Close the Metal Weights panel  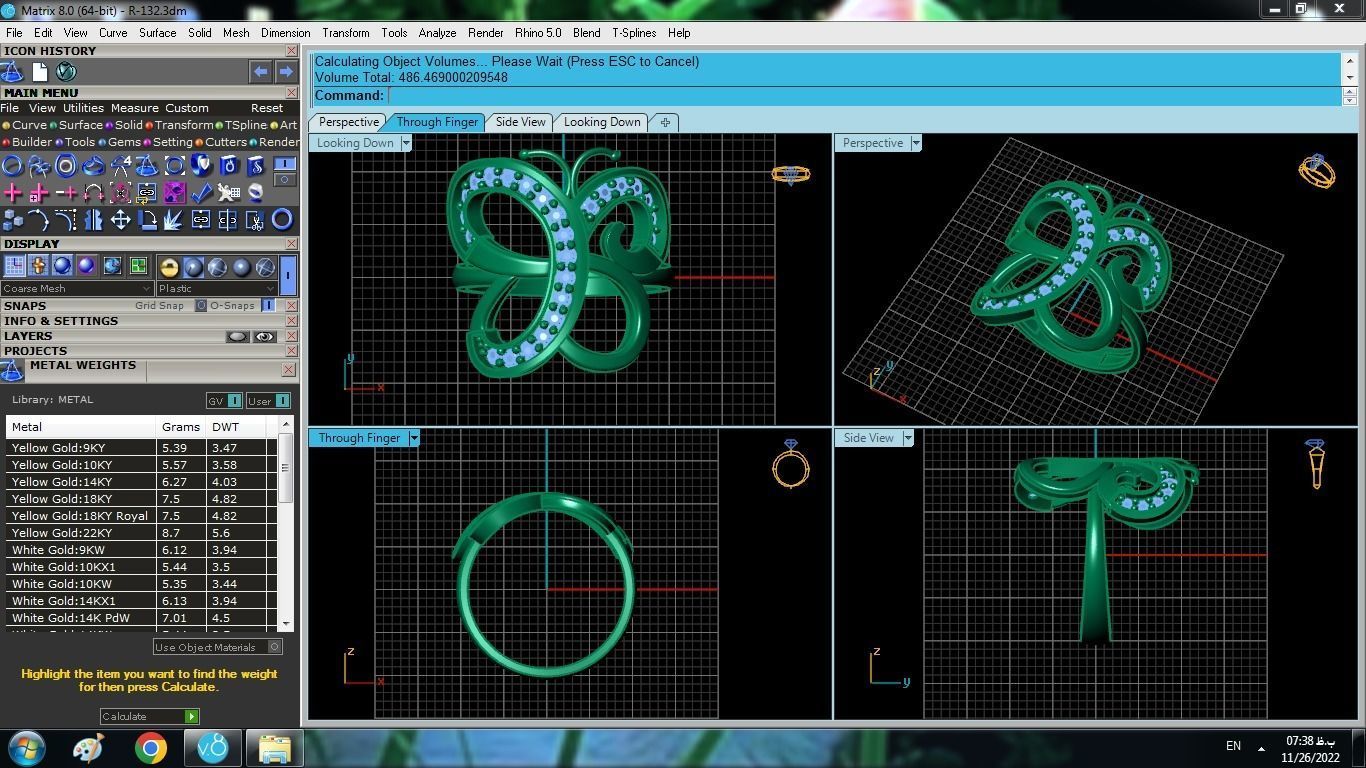point(288,370)
